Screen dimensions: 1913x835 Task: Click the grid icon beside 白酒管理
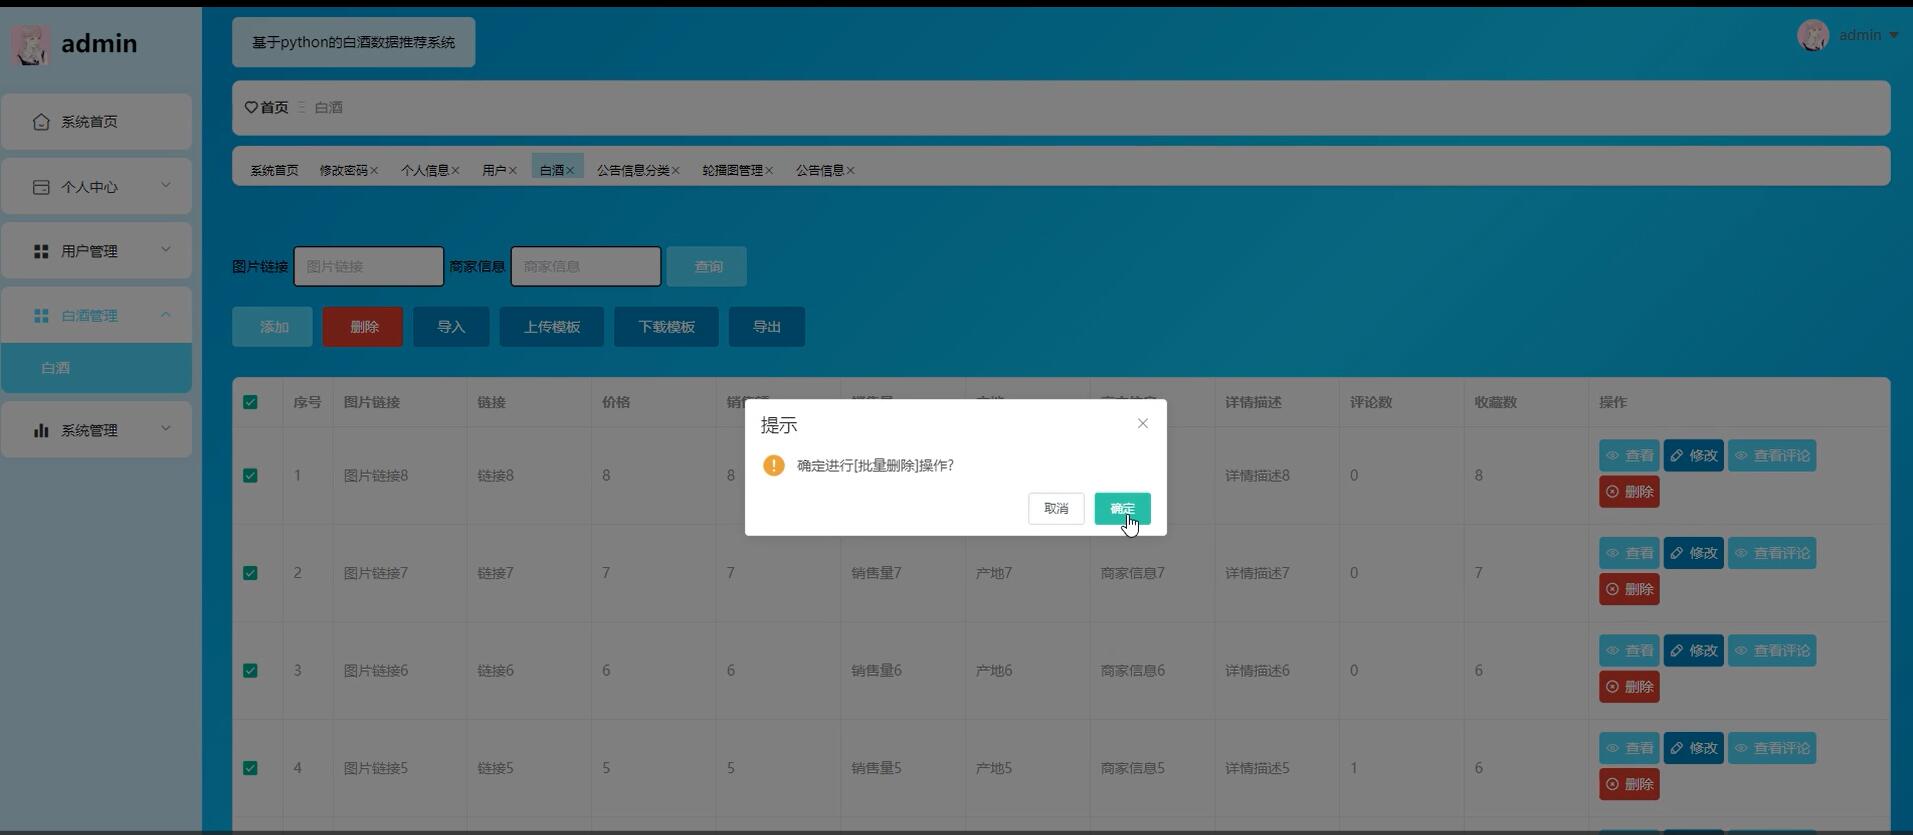[x=41, y=315]
